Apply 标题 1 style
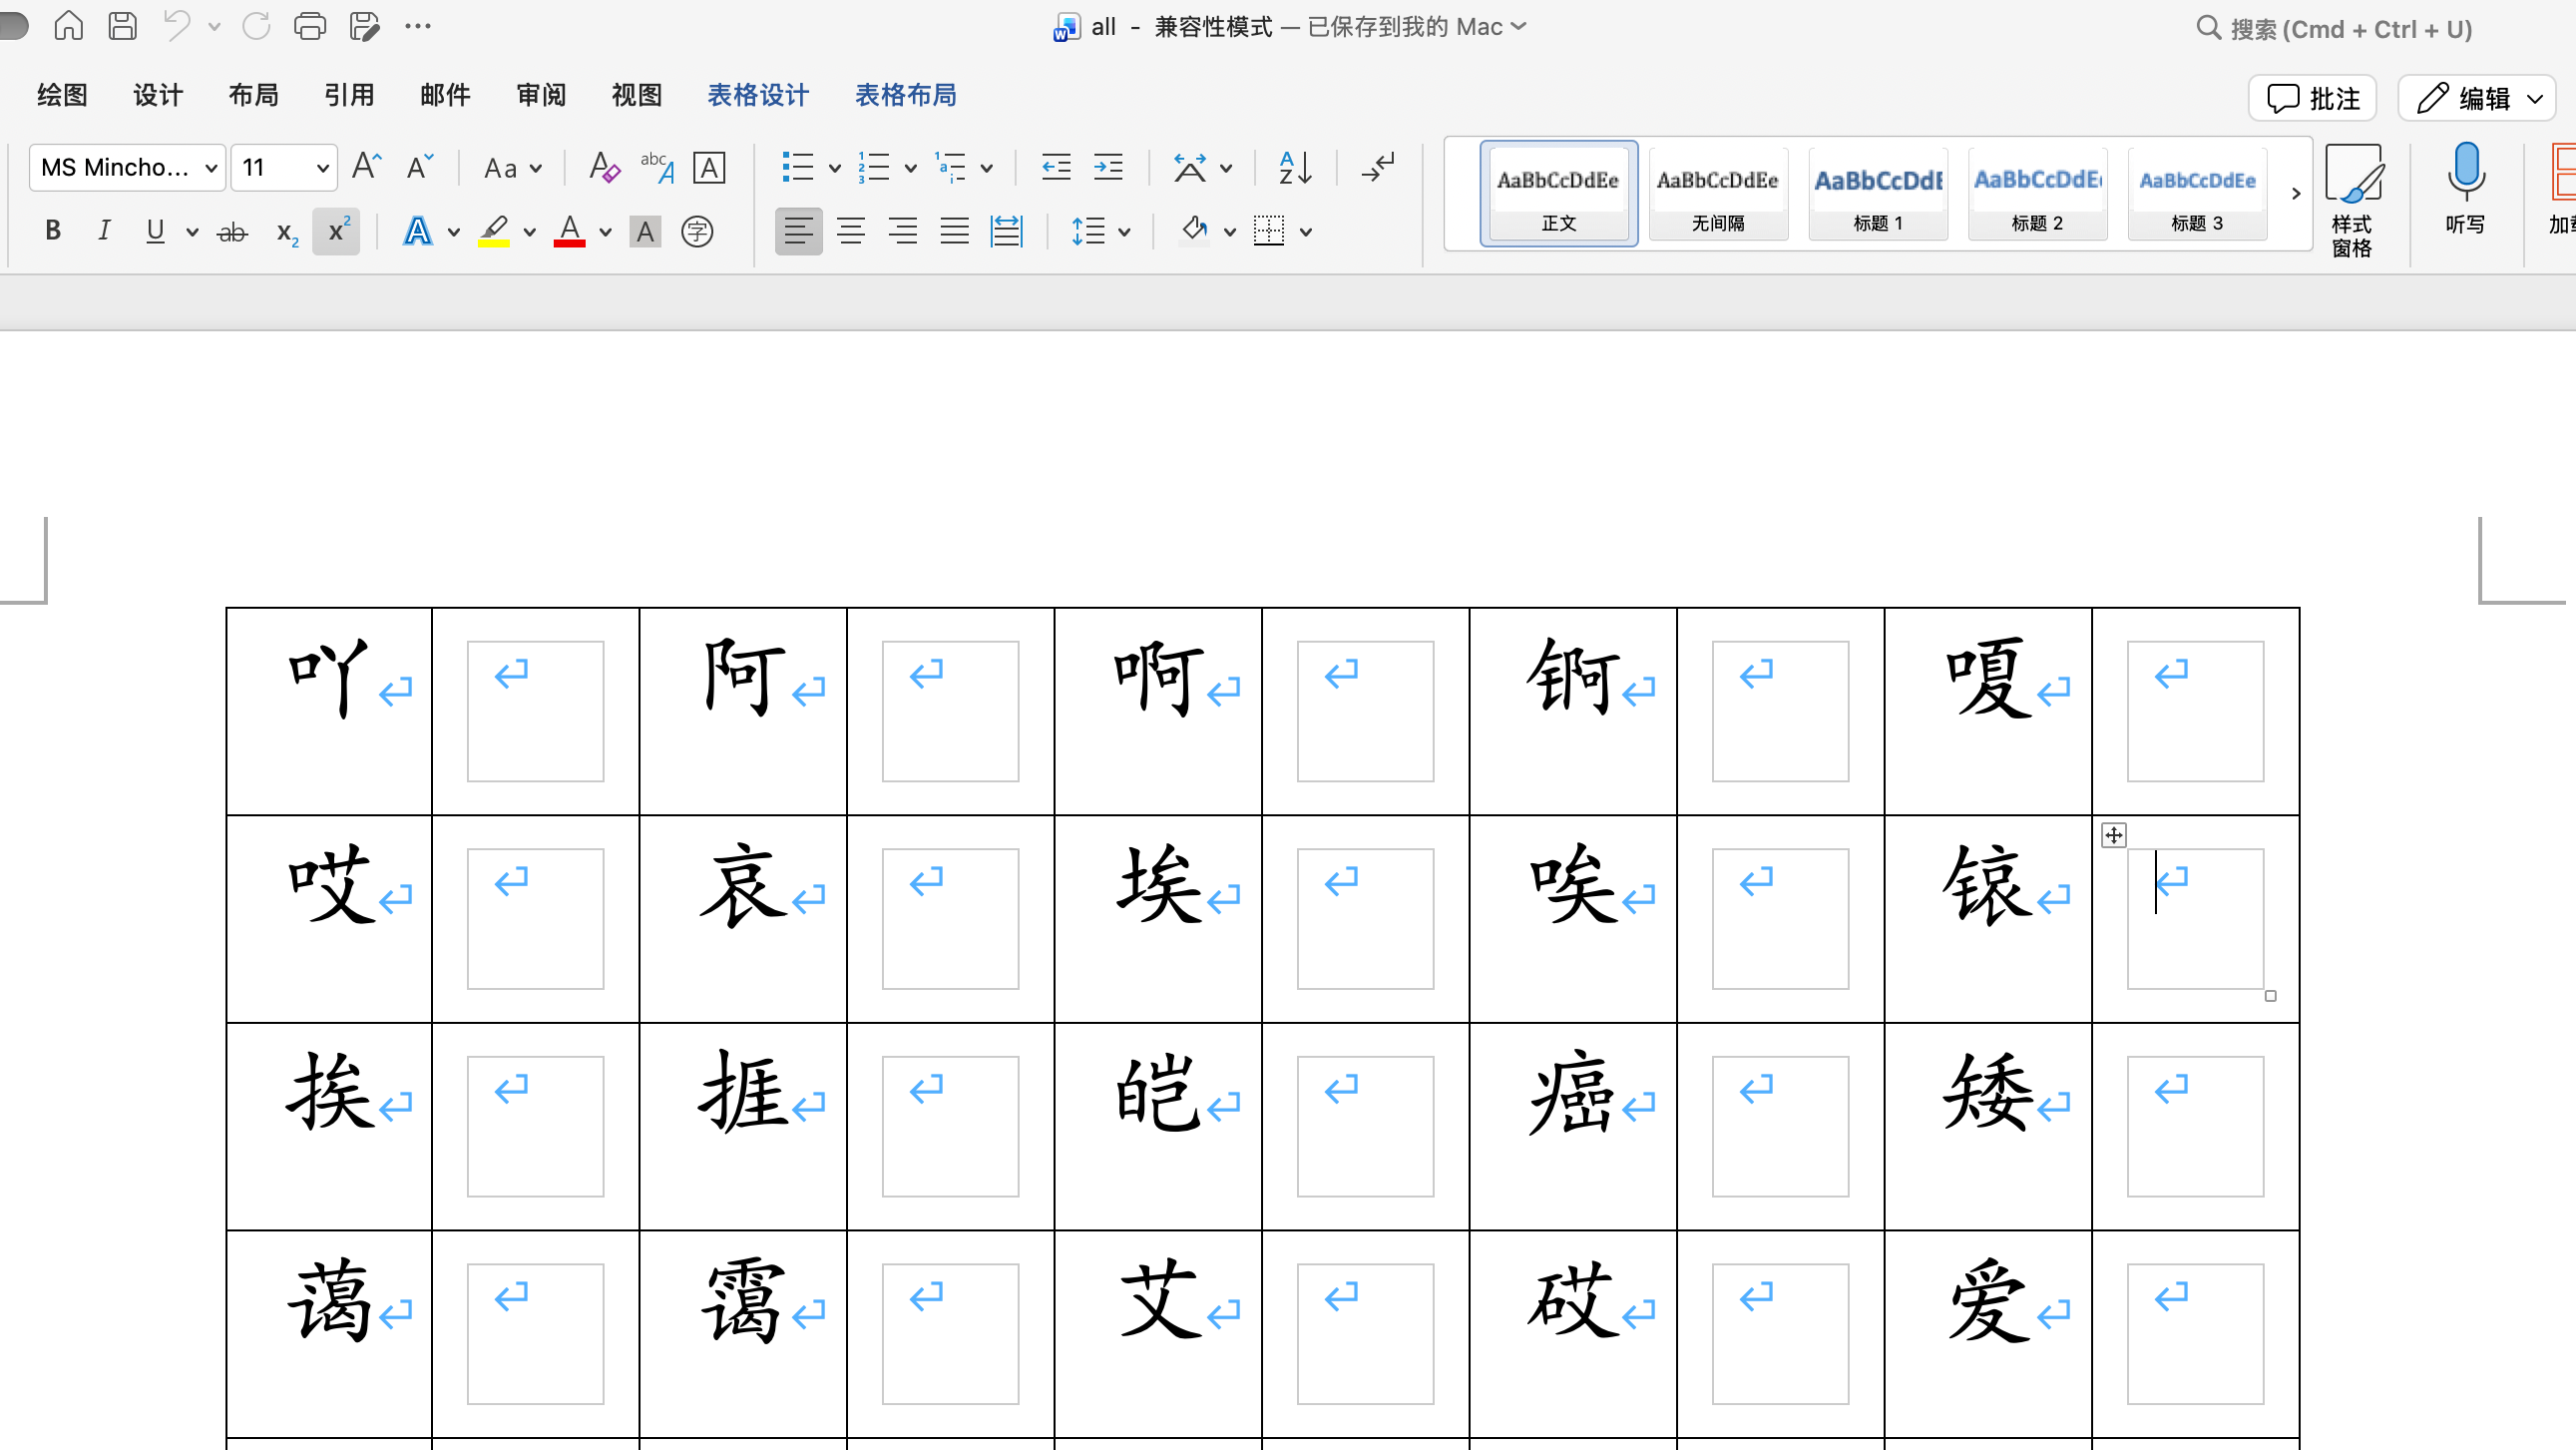 (1878, 193)
